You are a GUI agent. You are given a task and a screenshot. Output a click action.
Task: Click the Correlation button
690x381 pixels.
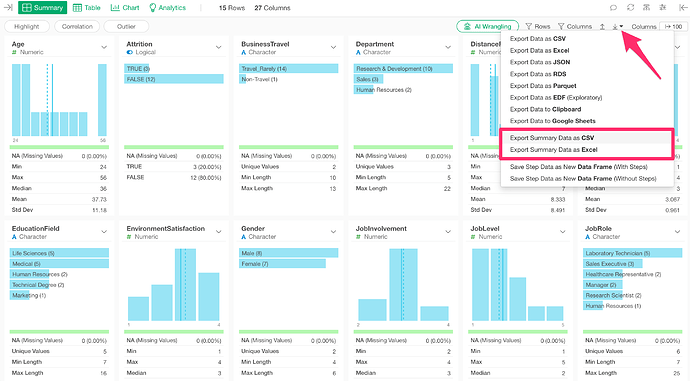click(x=77, y=26)
